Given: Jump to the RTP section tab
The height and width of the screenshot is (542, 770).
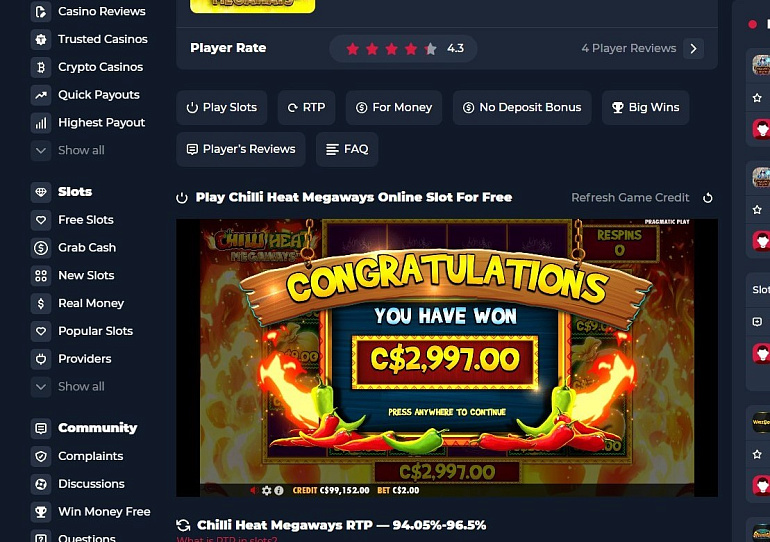Looking at the screenshot, I should pos(306,108).
